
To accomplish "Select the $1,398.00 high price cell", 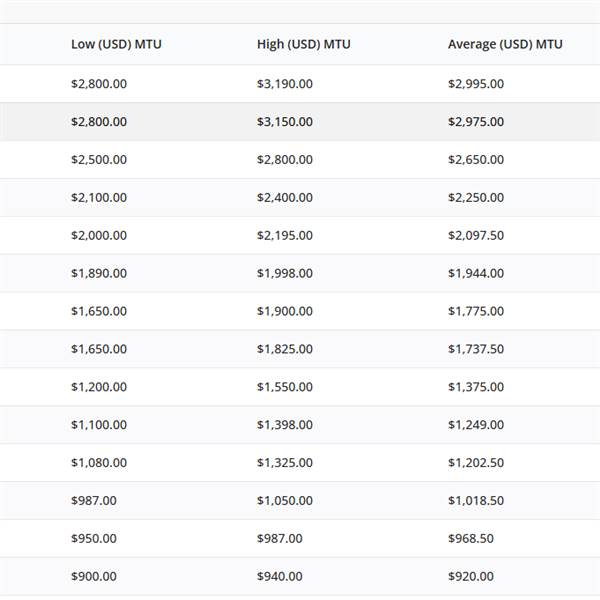I will tap(284, 425).
